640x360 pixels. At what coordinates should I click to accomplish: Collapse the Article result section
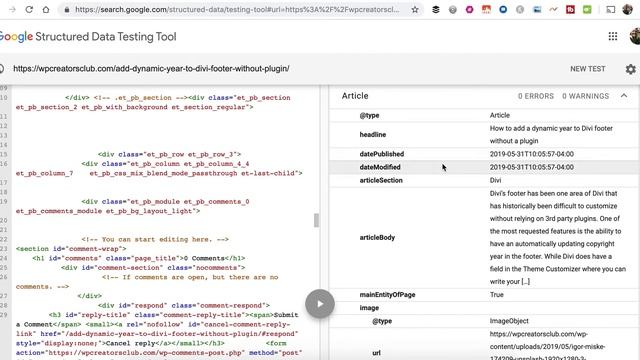pos(624,96)
